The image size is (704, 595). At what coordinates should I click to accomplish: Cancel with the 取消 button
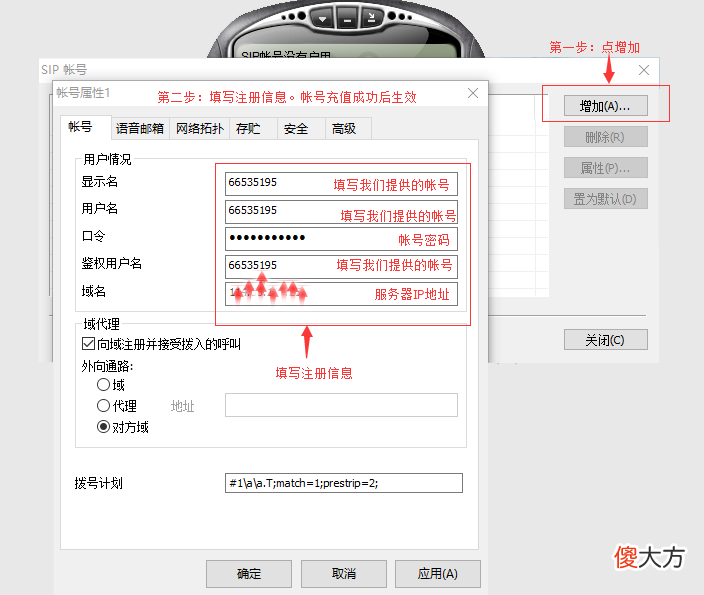[343, 573]
